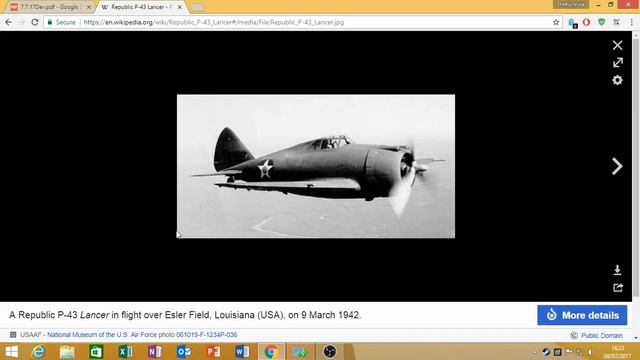The height and width of the screenshot is (360, 640).
Task: Click the system clock showing 14:23
Action: pyautogui.click(x=617, y=352)
